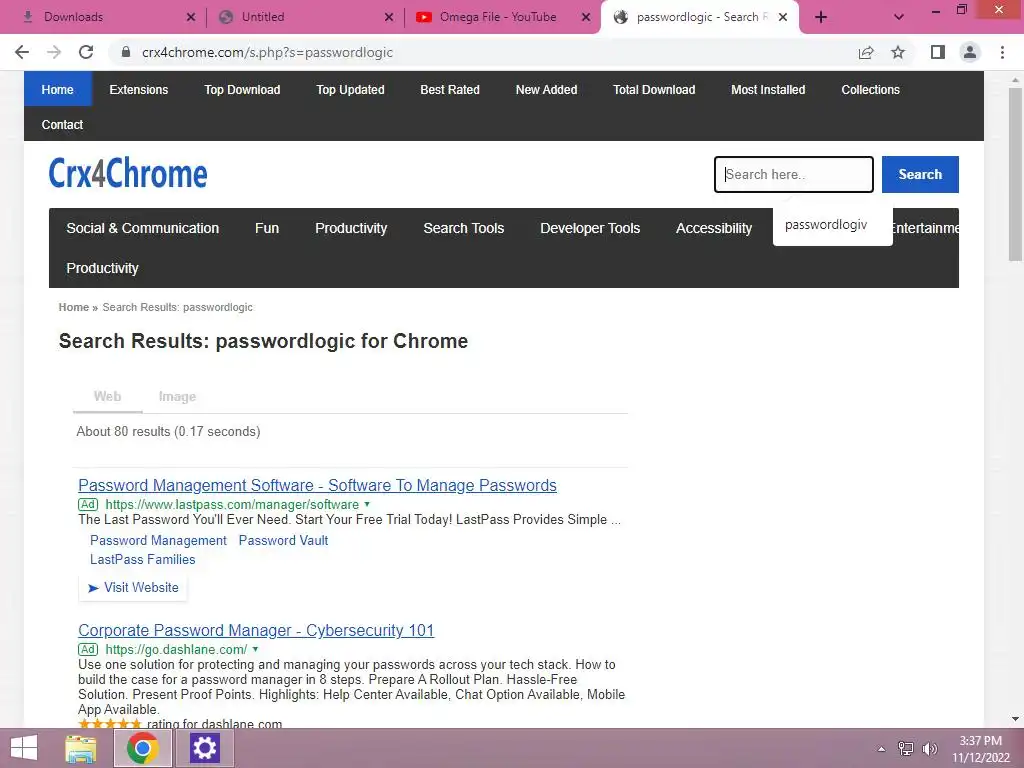Select the Image results tab
The width and height of the screenshot is (1024, 768).
pos(177,396)
